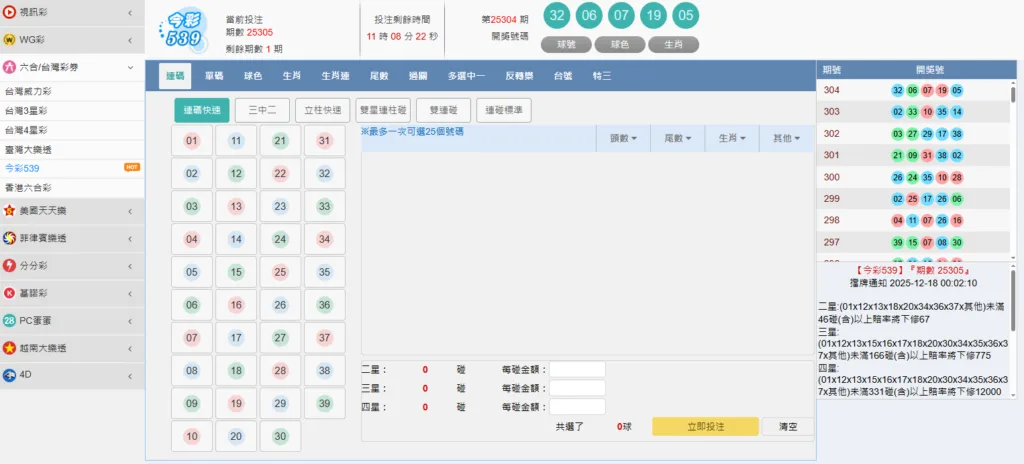
Task: Switch to the 多選中一 tab
Action: coord(466,76)
